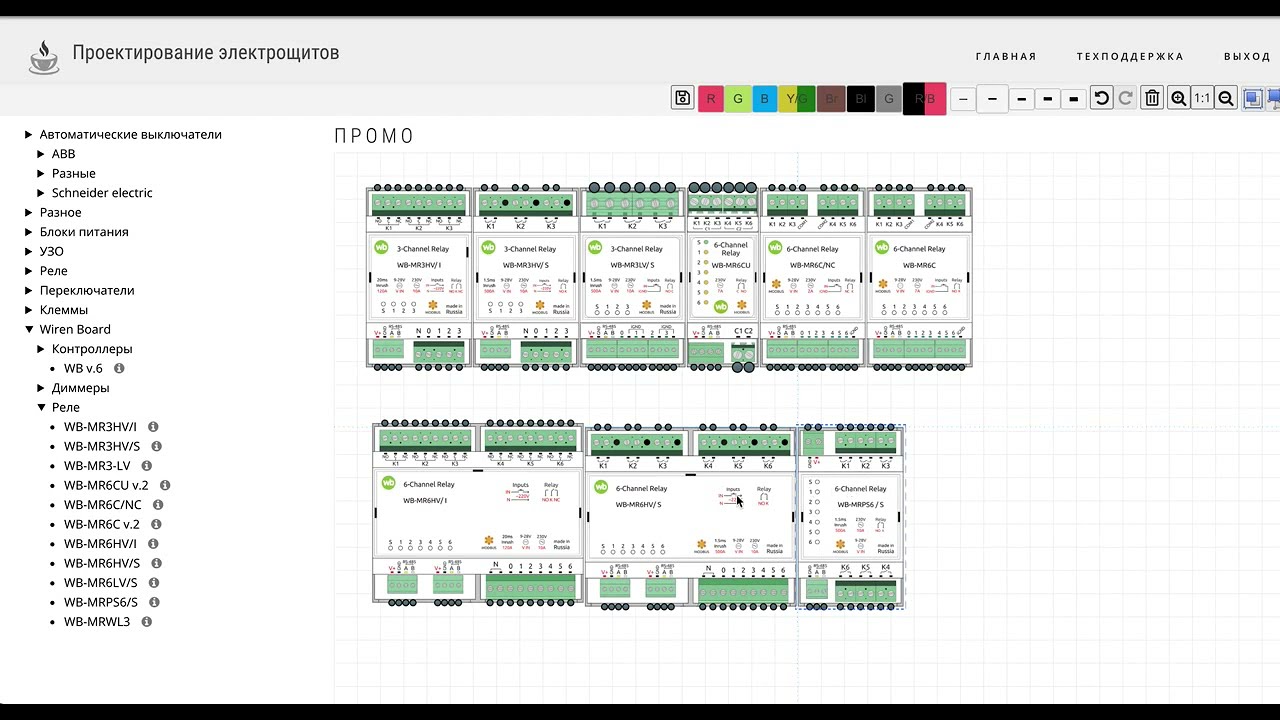Screen dimensions: 1280x720
Task: Click the redo arrow icon
Action: click(x=1126, y=98)
